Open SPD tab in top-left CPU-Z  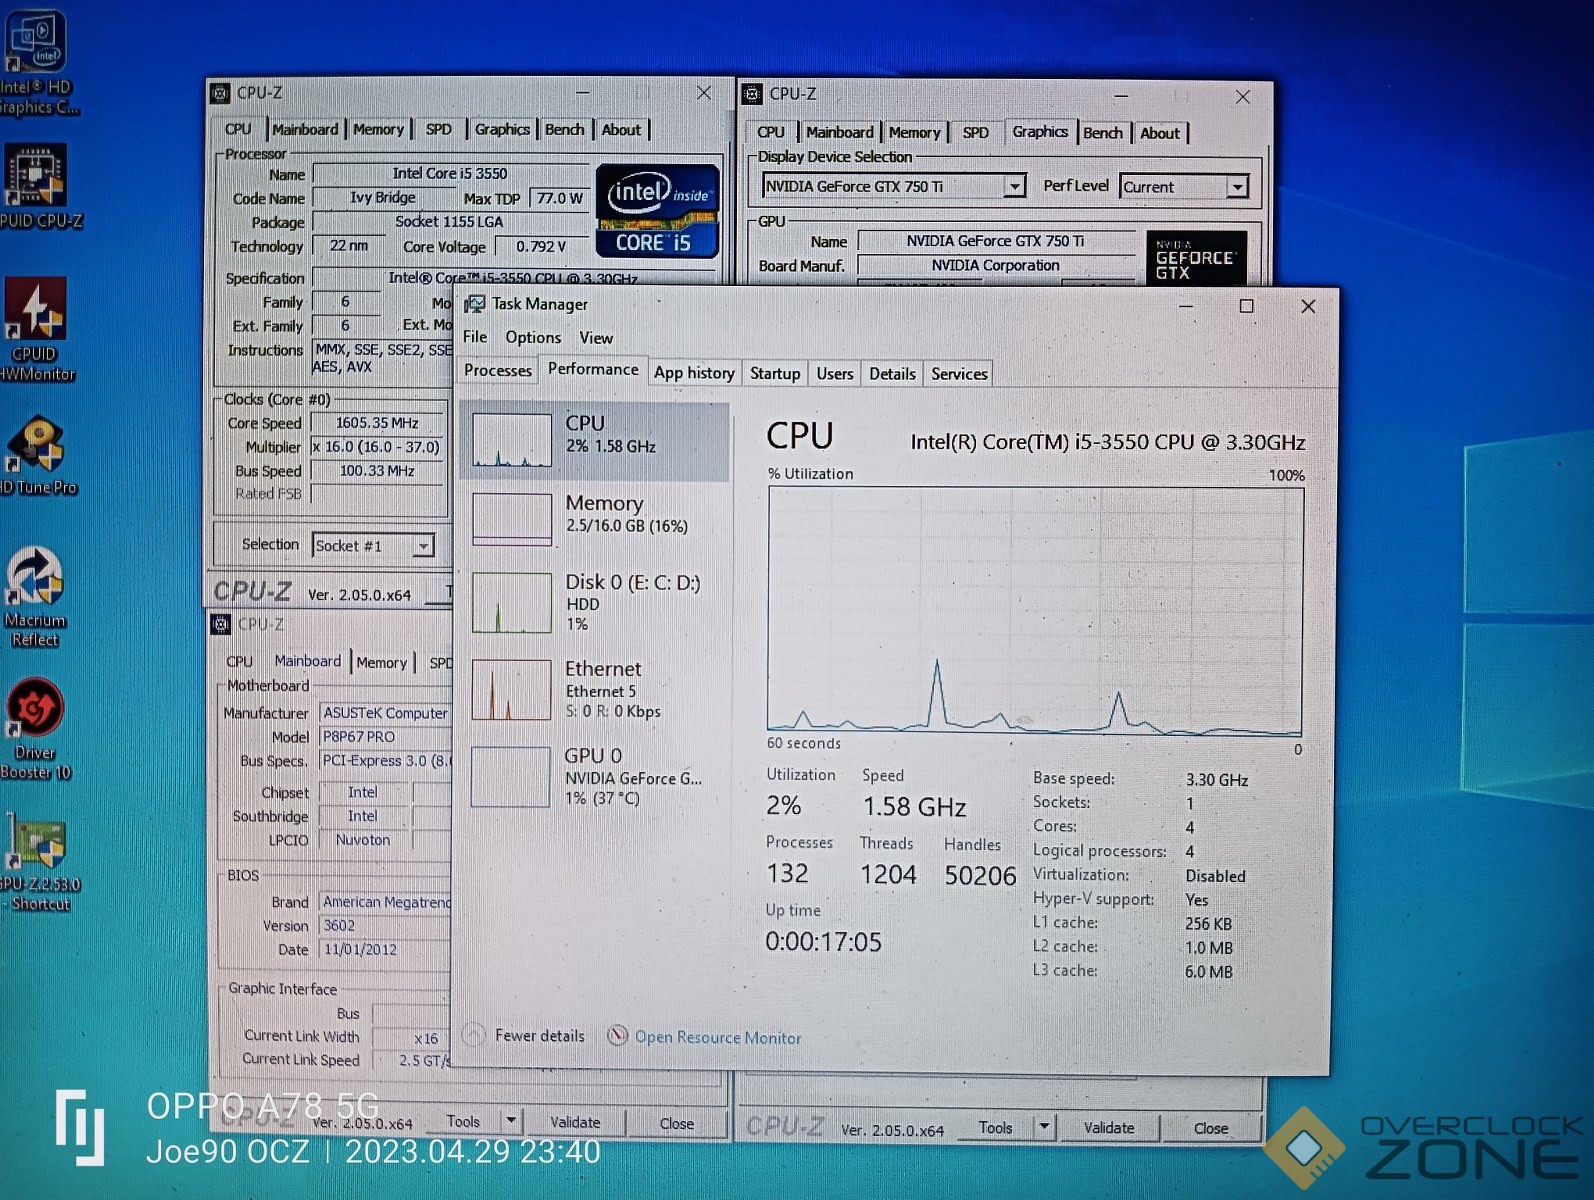pos(438,129)
